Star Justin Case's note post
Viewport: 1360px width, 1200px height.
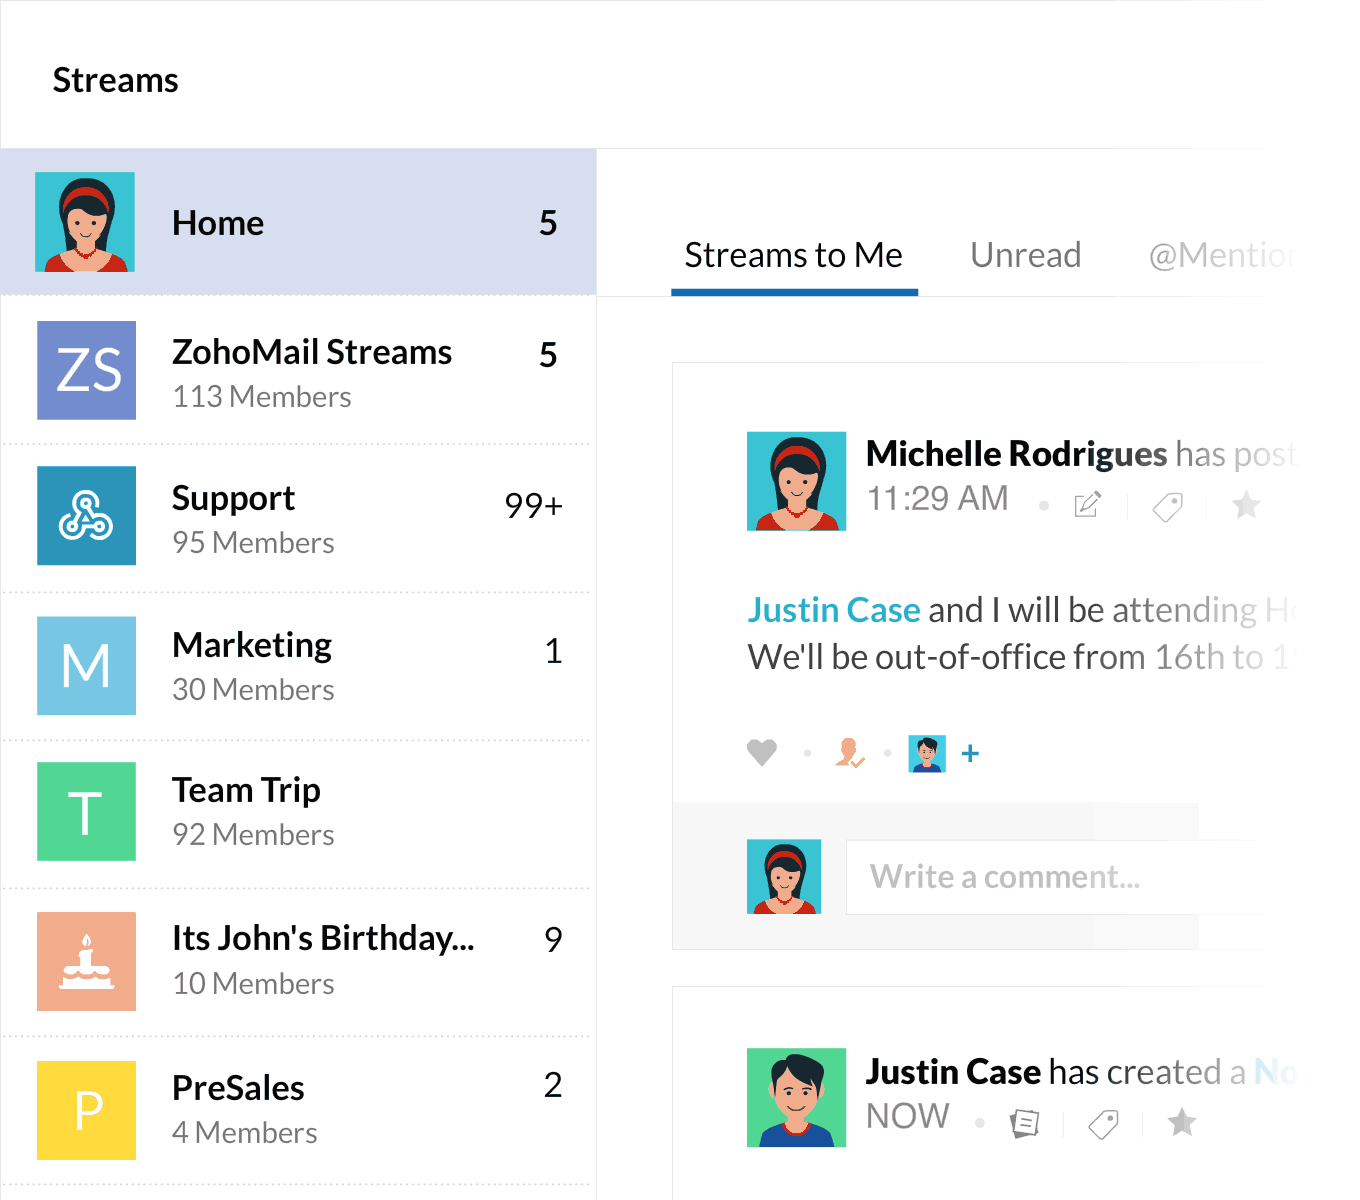pos(1182,1122)
